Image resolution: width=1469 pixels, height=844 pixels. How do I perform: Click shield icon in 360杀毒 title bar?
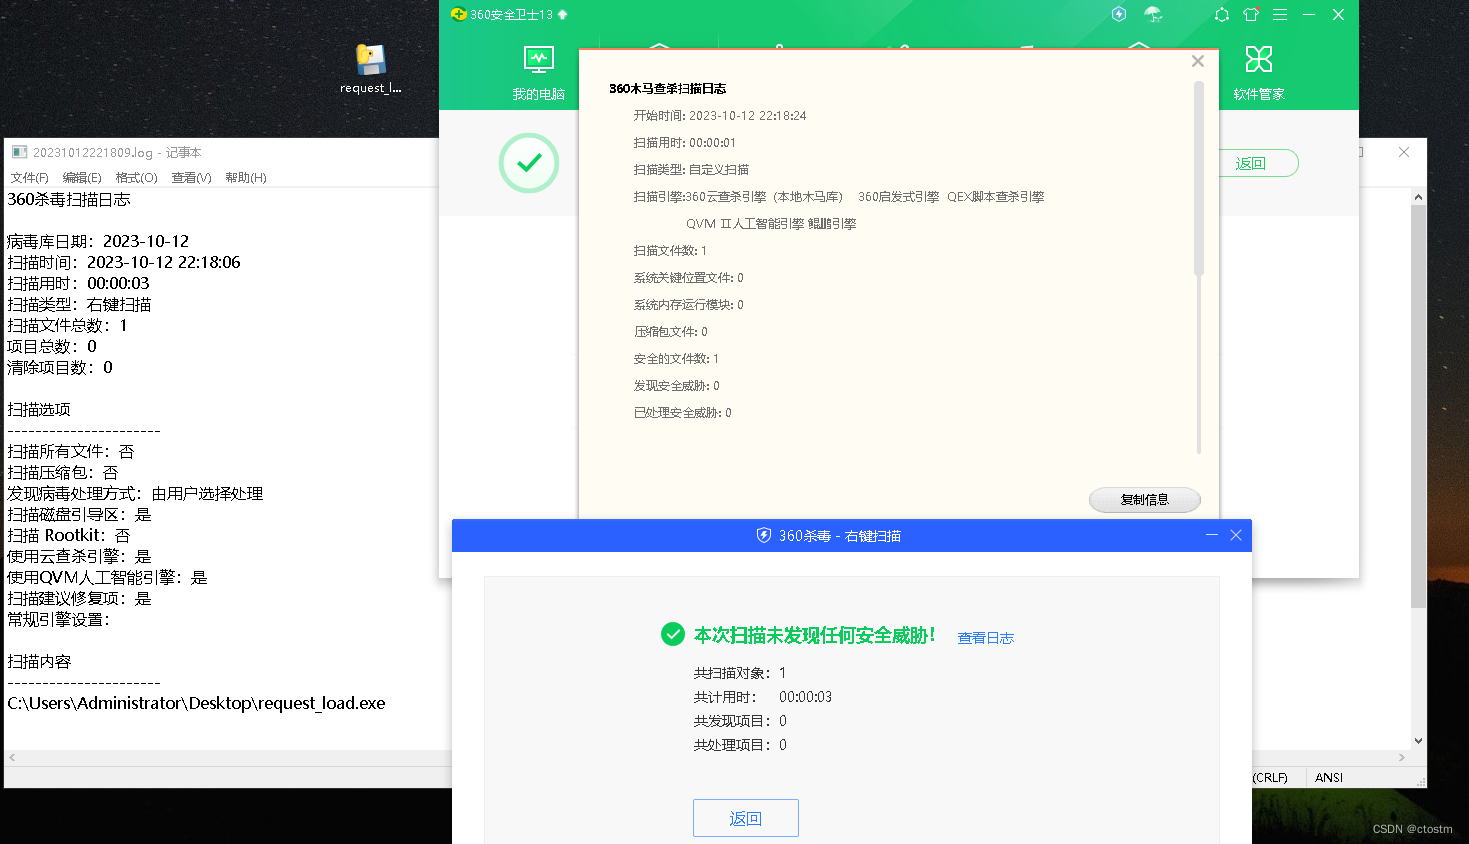point(764,535)
